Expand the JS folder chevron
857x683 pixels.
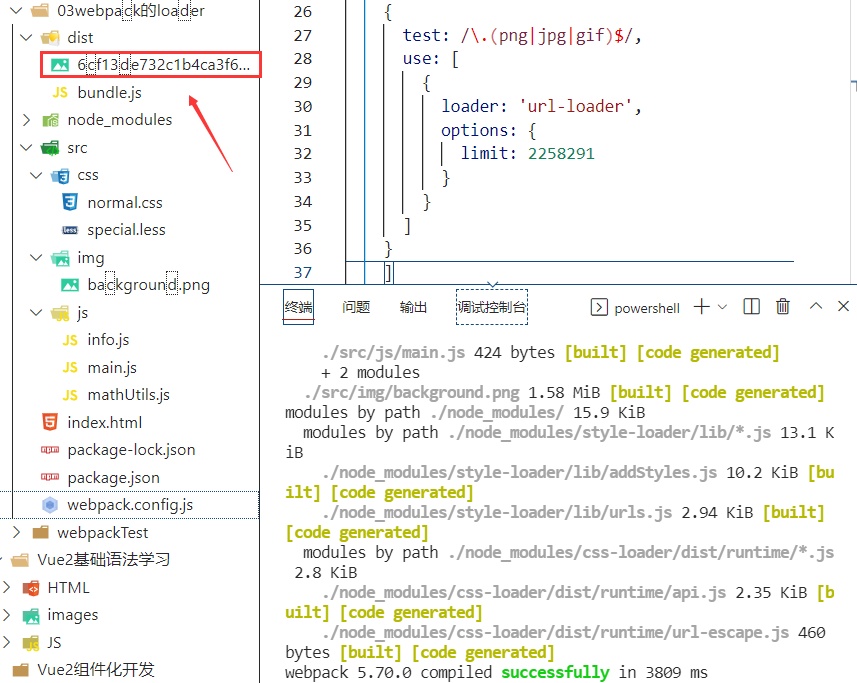(x=7, y=642)
